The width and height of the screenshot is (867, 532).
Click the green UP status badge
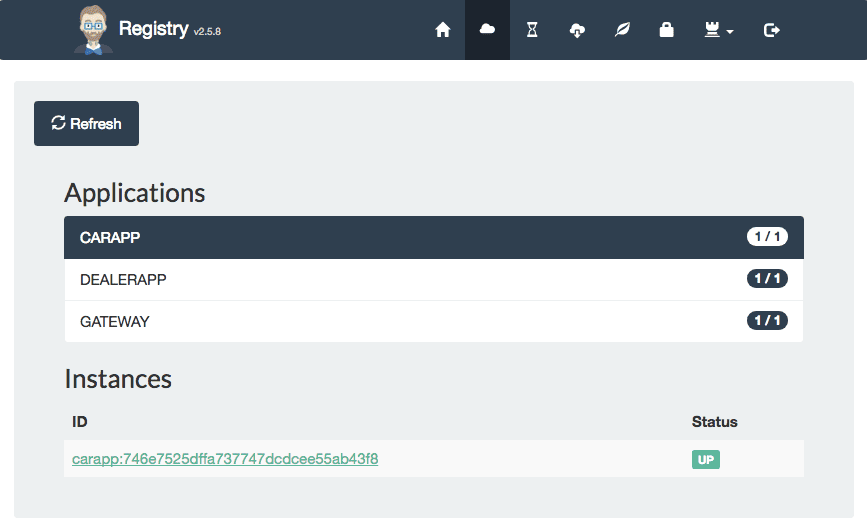pyautogui.click(x=706, y=460)
